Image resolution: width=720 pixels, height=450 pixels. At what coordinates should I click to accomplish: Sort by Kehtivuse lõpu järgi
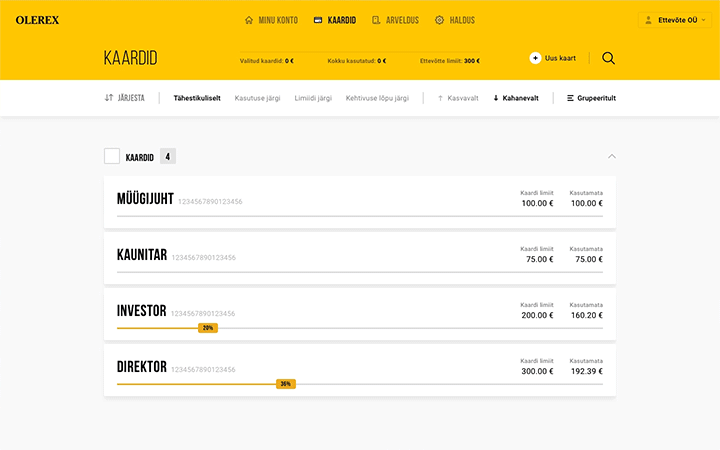click(377, 98)
